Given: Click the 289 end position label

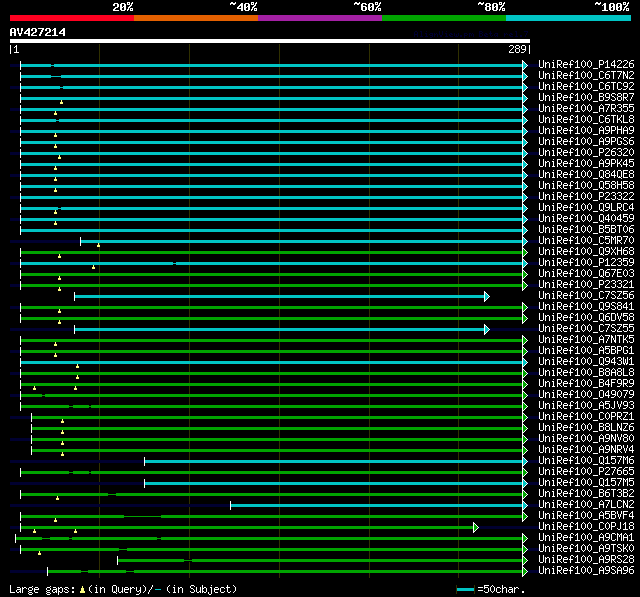Looking at the screenshot, I should pyautogui.click(x=517, y=49).
